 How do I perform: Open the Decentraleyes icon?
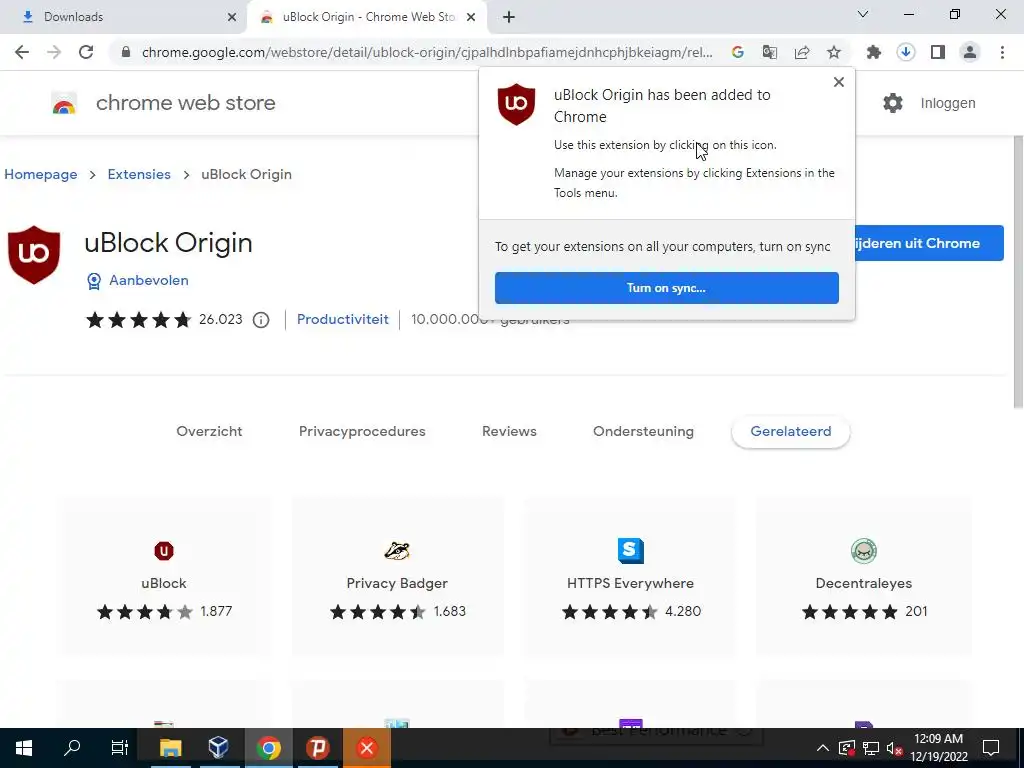pyautogui.click(x=864, y=551)
